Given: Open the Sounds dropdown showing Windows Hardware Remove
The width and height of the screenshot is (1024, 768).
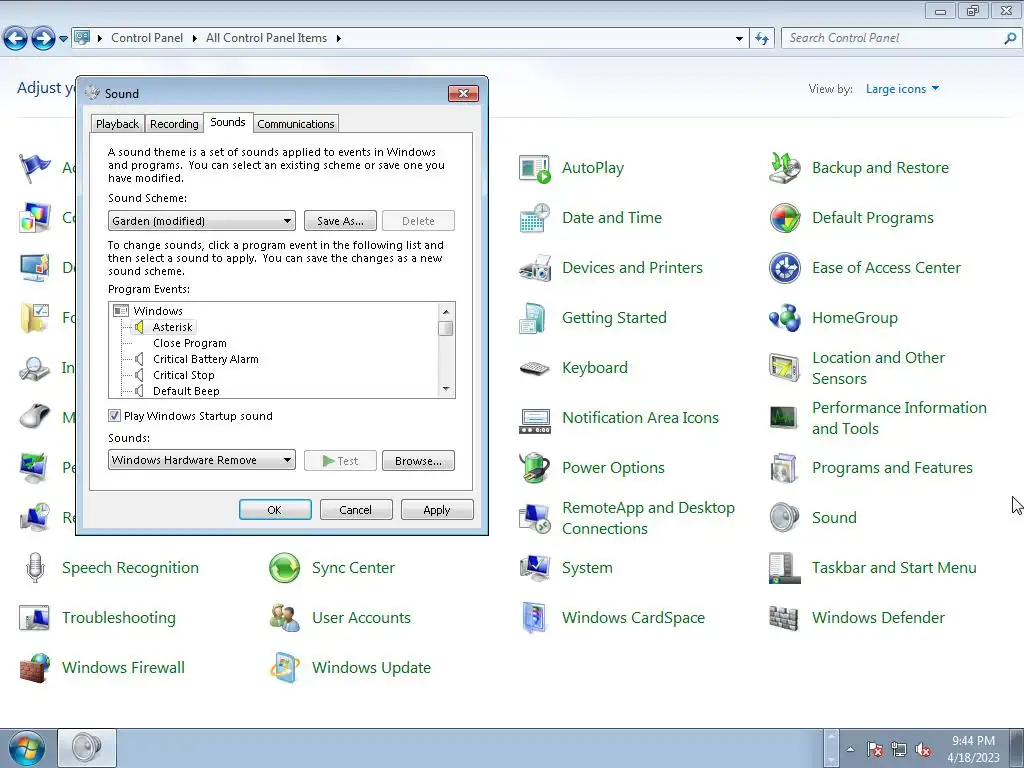Looking at the screenshot, I should pyautogui.click(x=201, y=460).
